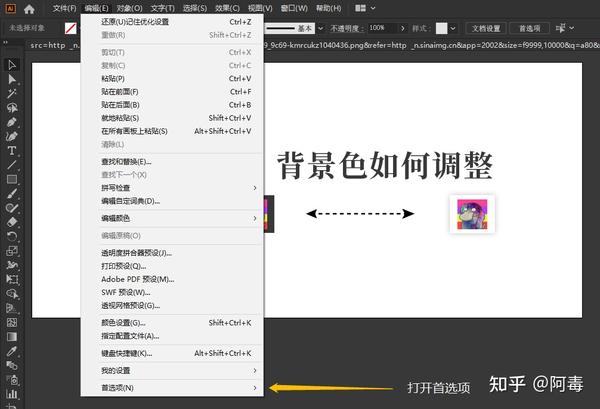Open the 选择(S) menu
This screenshot has height=409, width=600.
coord(195,8)
